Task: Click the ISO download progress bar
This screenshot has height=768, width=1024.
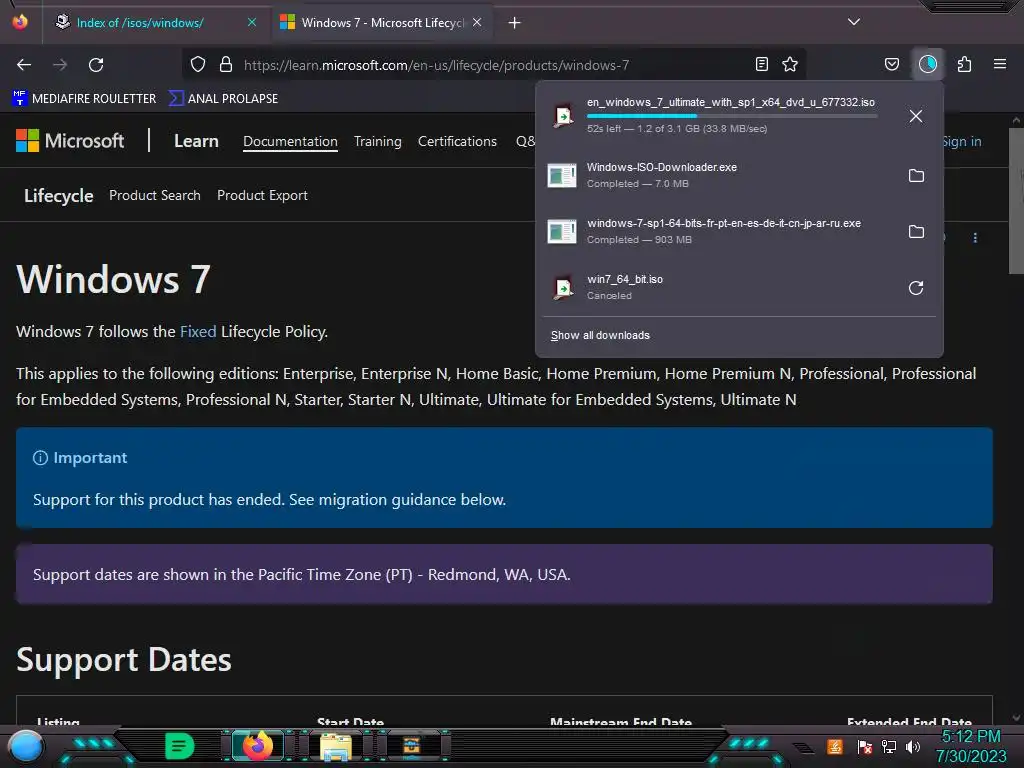Action: coord(731,116)
